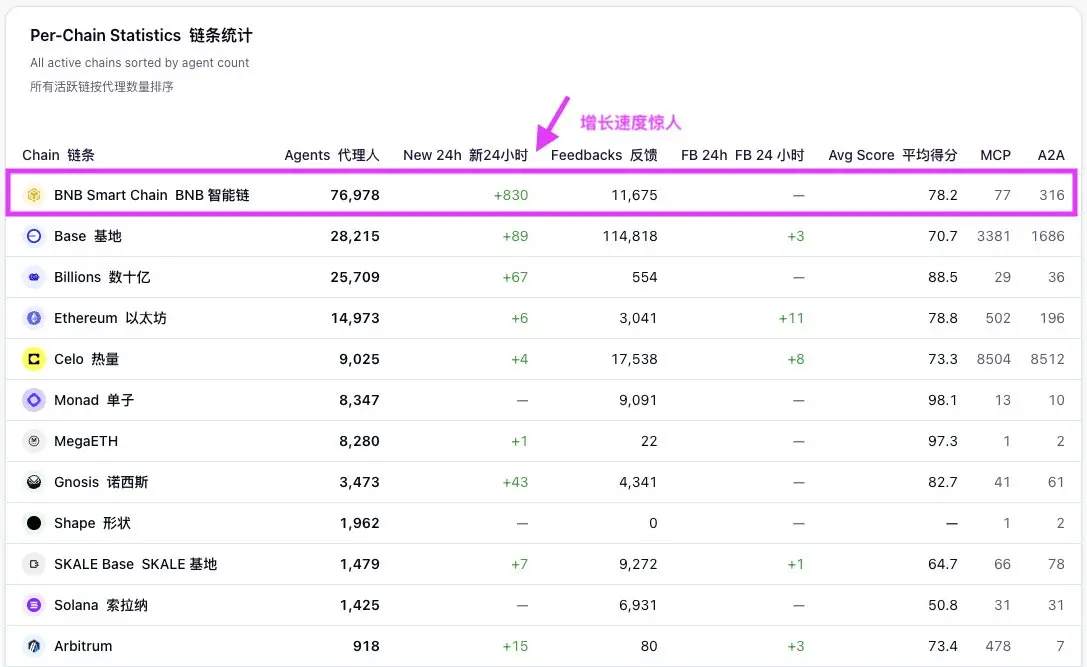Click the Per-Chain Statistics heading
This screenshot has width=1087, height=667.
141,35
